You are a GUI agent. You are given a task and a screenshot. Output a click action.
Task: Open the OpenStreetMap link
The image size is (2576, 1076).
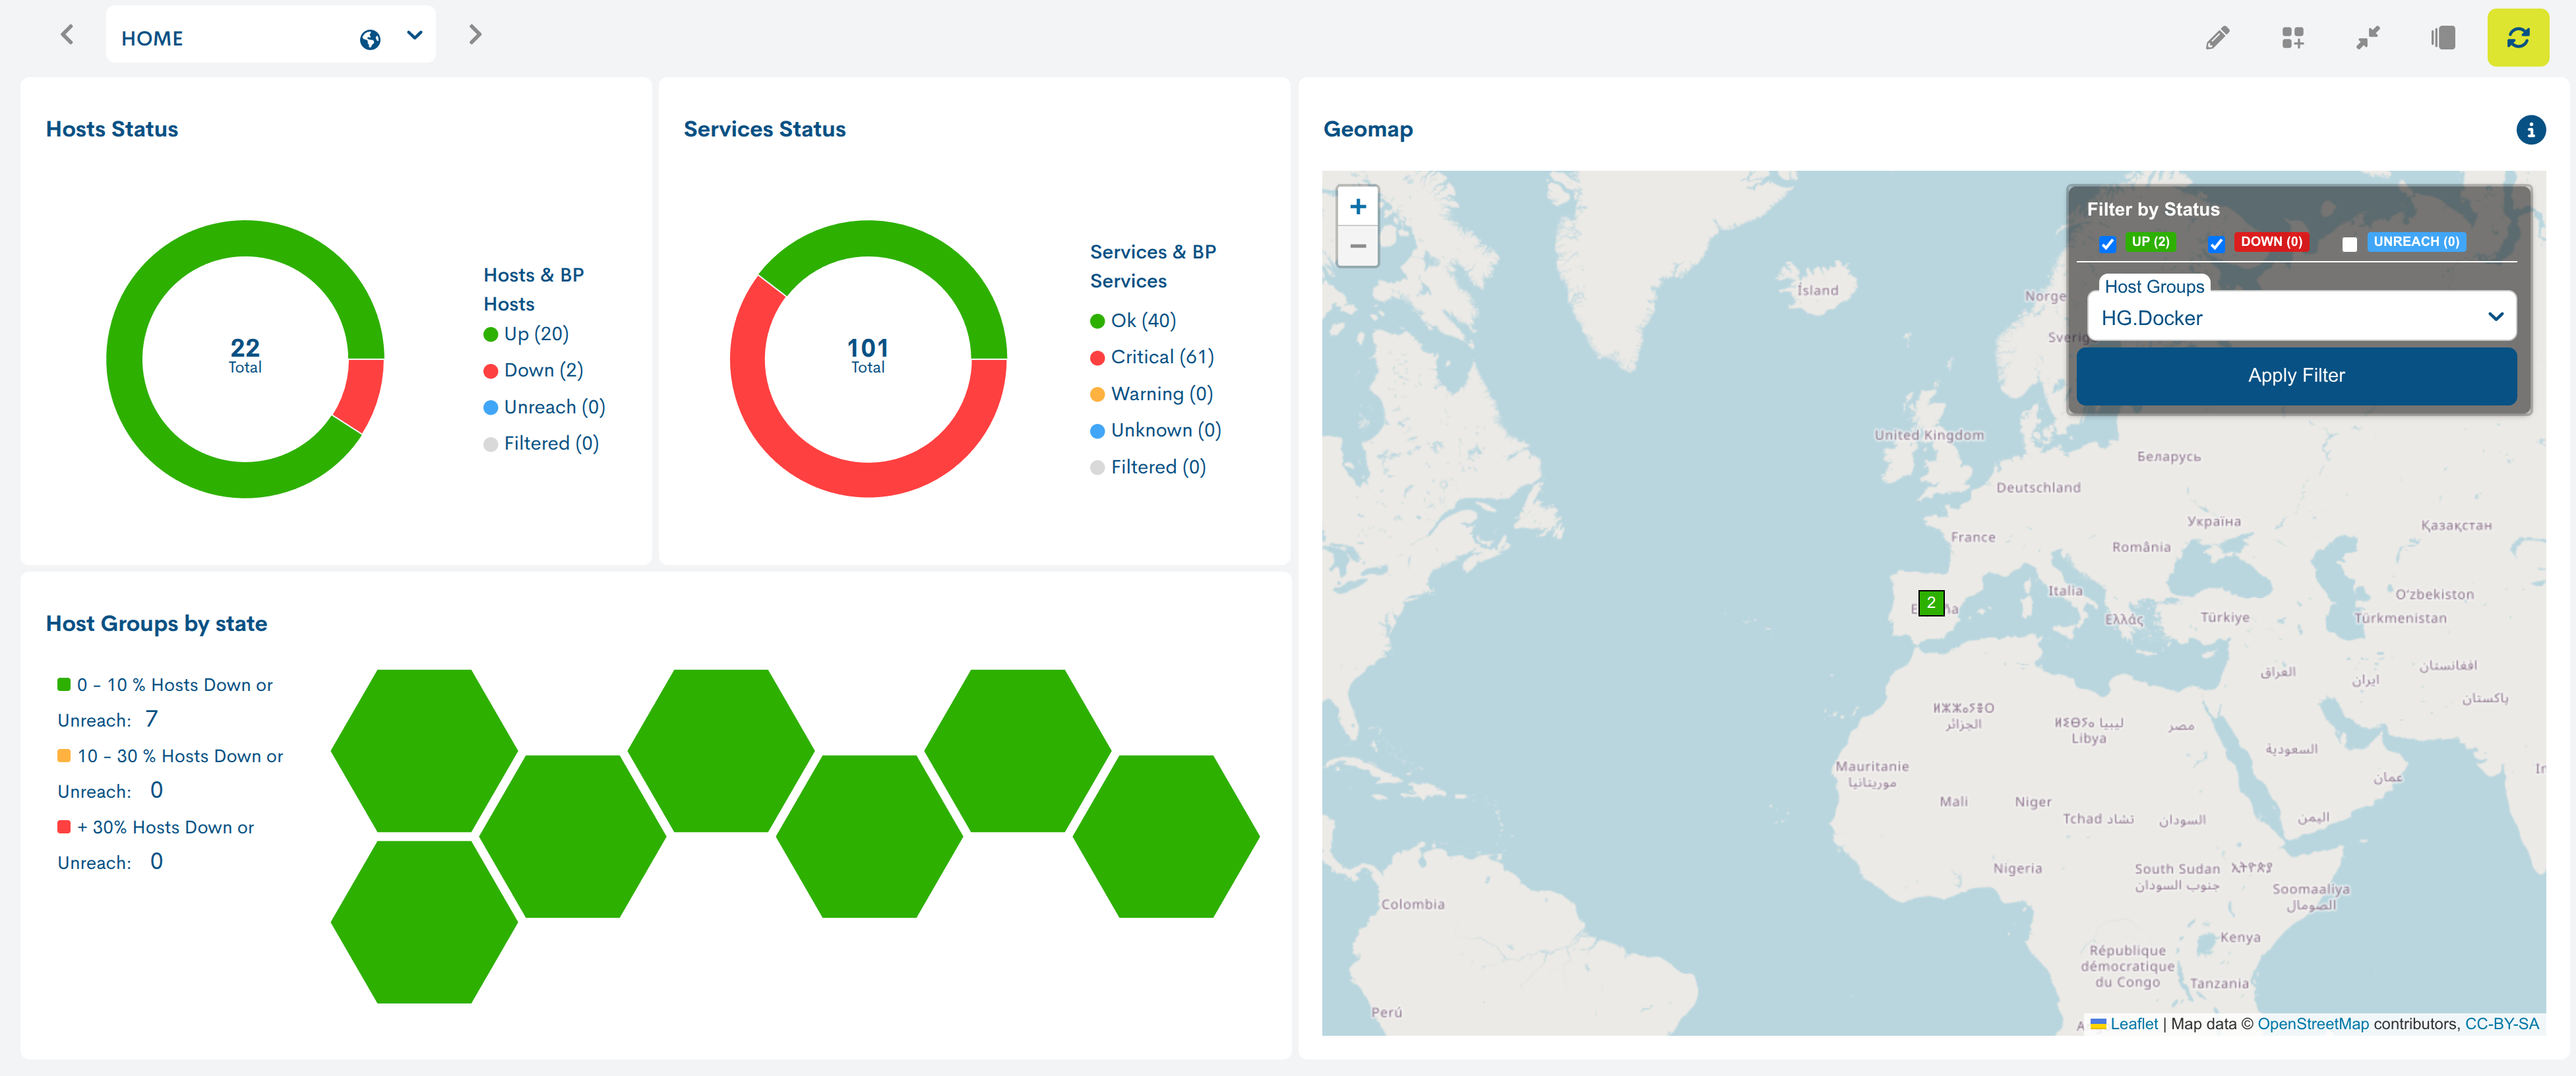coord(2312,1024)
